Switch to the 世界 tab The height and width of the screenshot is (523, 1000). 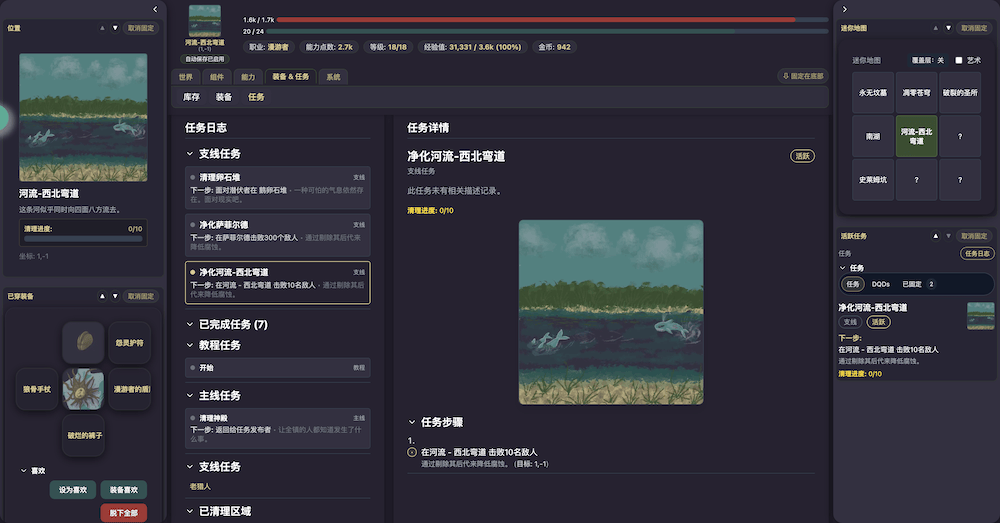[x=185, y=76]
